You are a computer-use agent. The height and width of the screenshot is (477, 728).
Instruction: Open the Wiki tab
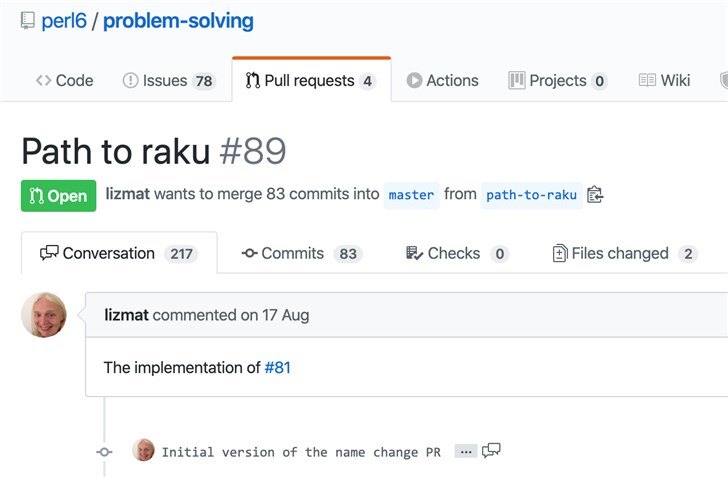(664, 81)
